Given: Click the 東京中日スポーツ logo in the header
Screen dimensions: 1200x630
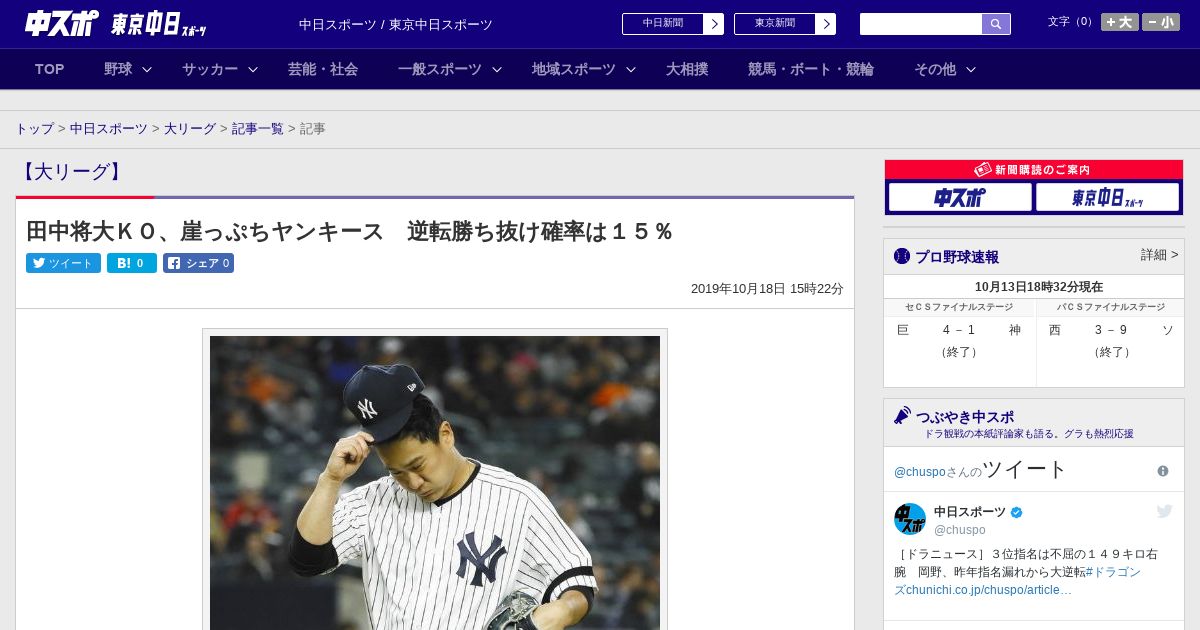Looking at the screenshot, I should [x=159, y=24].
